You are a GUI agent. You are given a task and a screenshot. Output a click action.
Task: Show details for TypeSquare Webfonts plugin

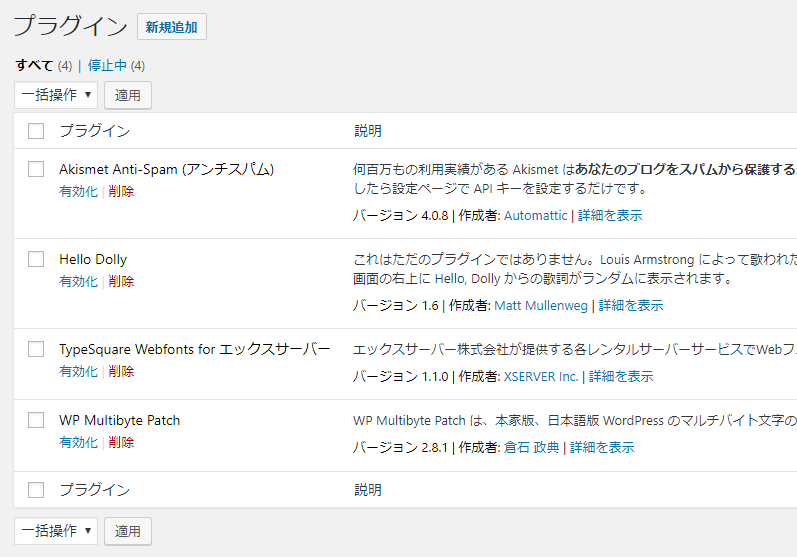coord(621,376)
